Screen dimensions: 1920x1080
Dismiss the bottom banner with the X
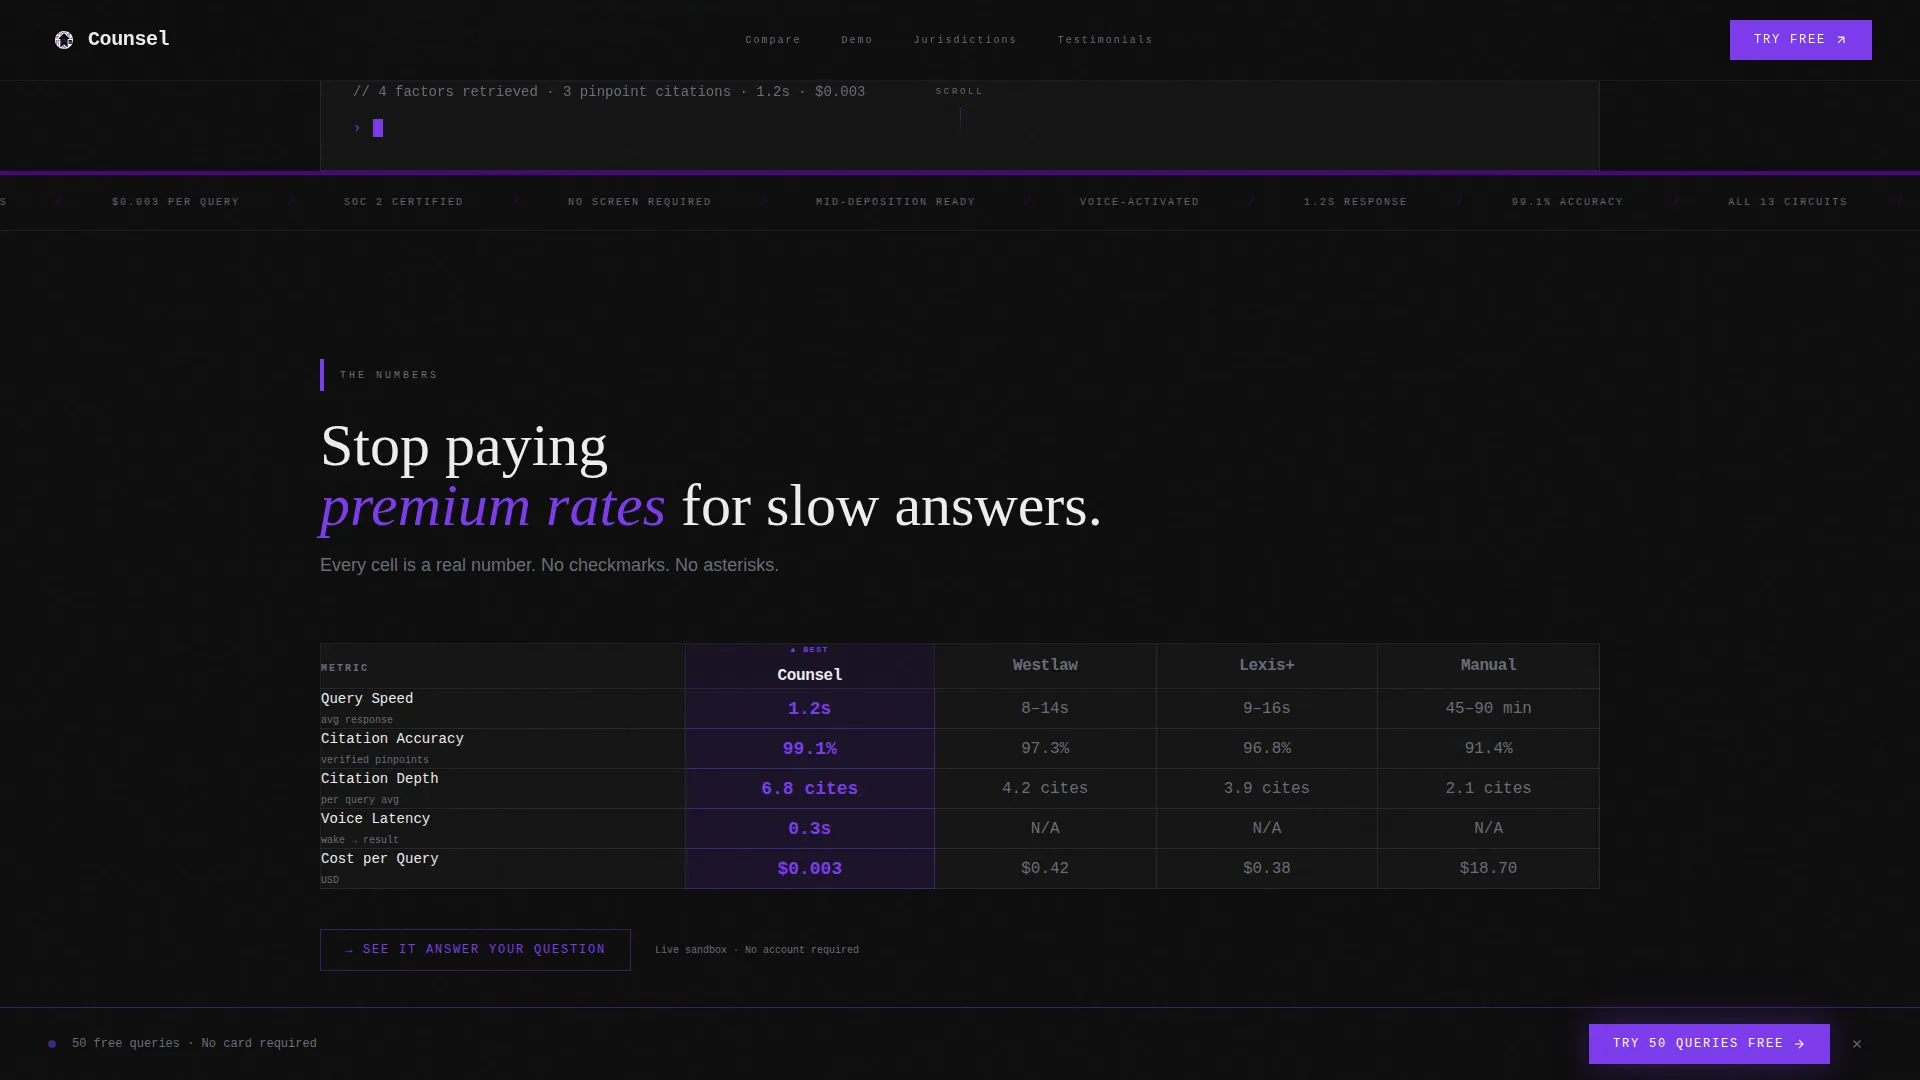click(x=1857, y=1044)
